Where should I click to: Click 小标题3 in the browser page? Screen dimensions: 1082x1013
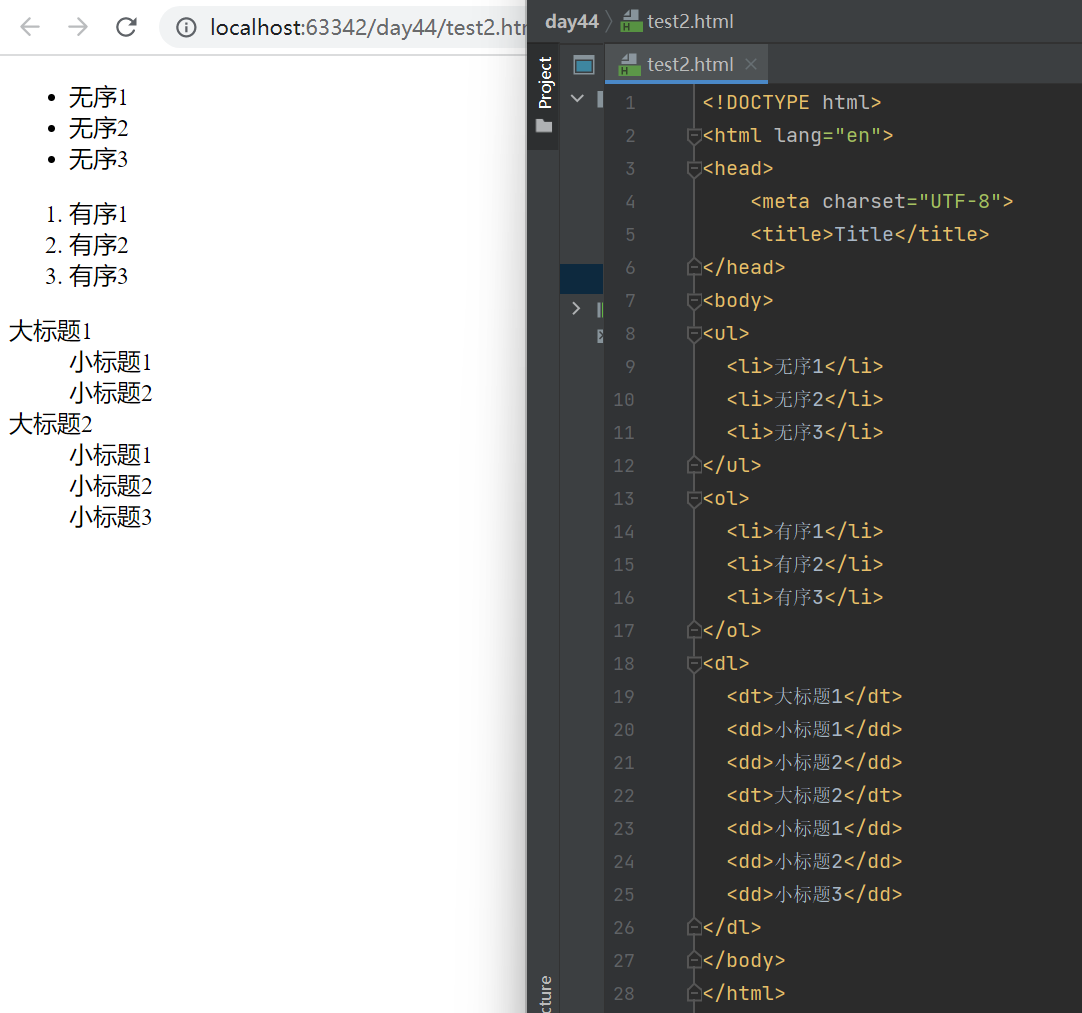110,518
